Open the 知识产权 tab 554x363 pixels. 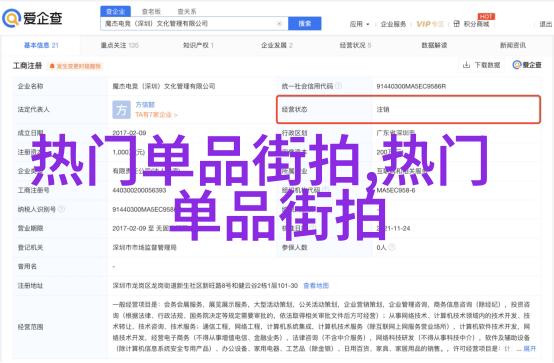[x=198, y=45]
